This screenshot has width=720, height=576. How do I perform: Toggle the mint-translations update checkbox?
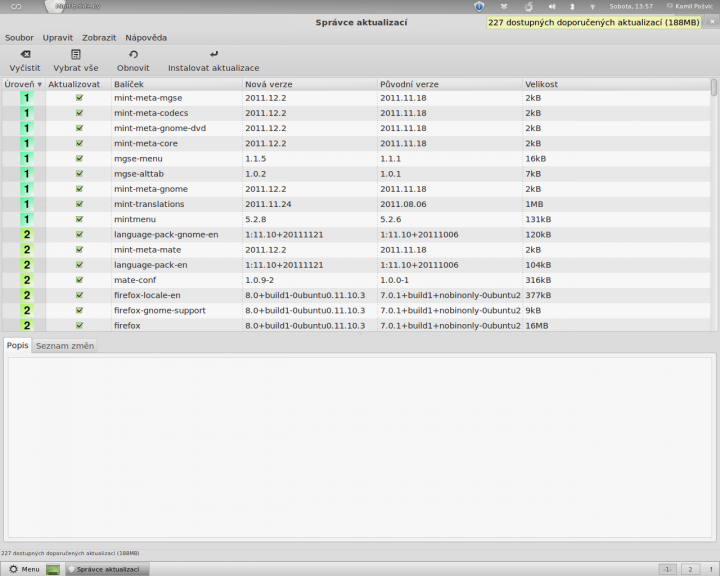[79, 203]
